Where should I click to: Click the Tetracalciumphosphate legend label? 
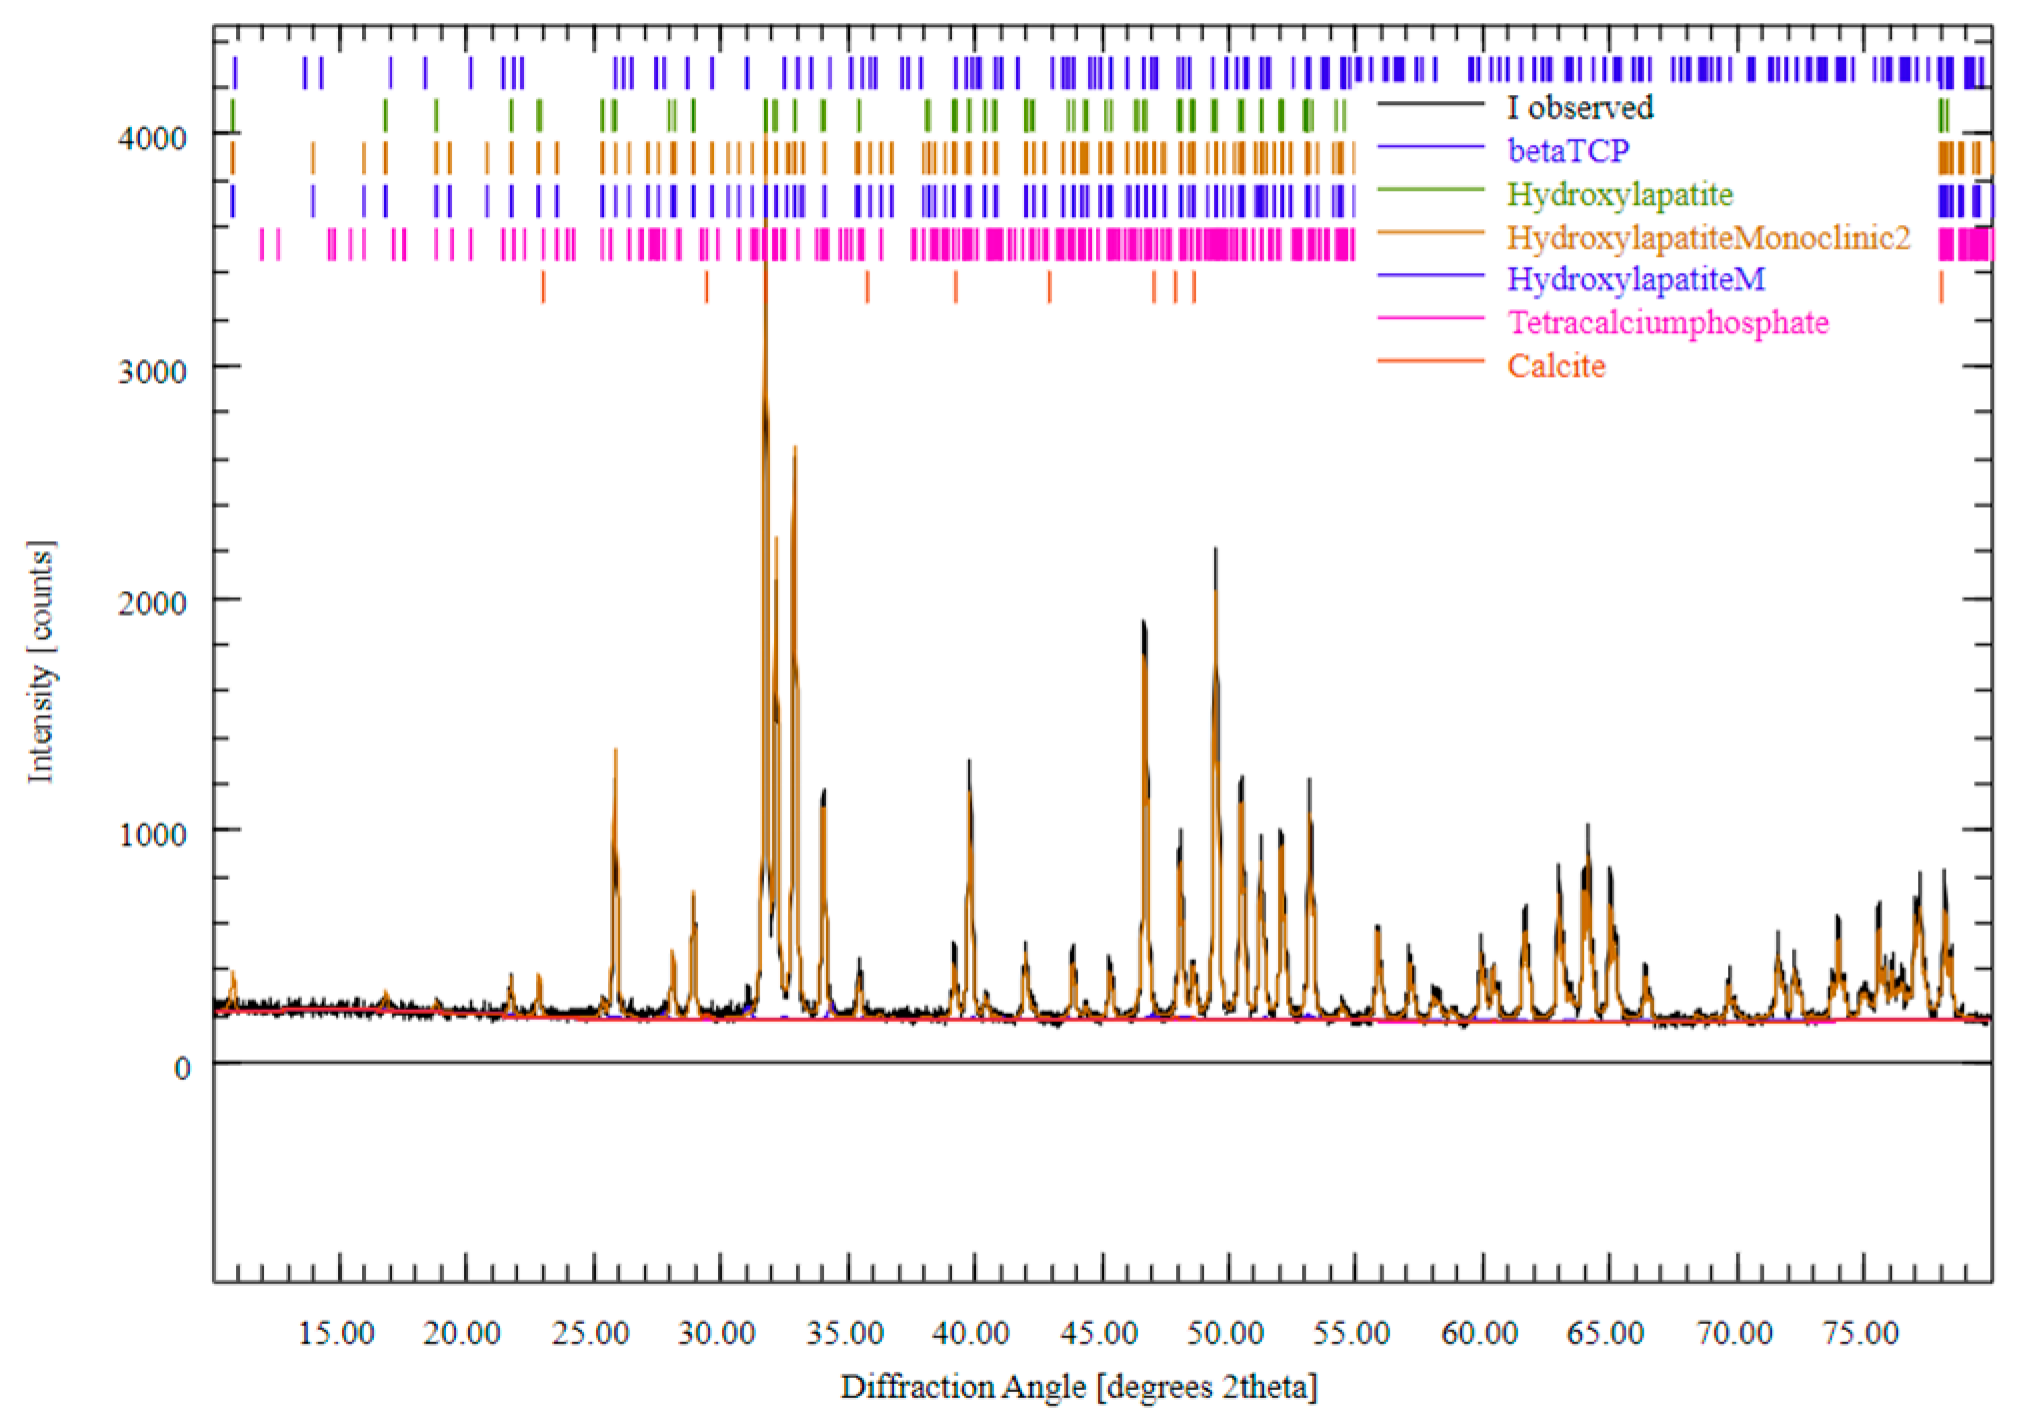[1668, 322]
